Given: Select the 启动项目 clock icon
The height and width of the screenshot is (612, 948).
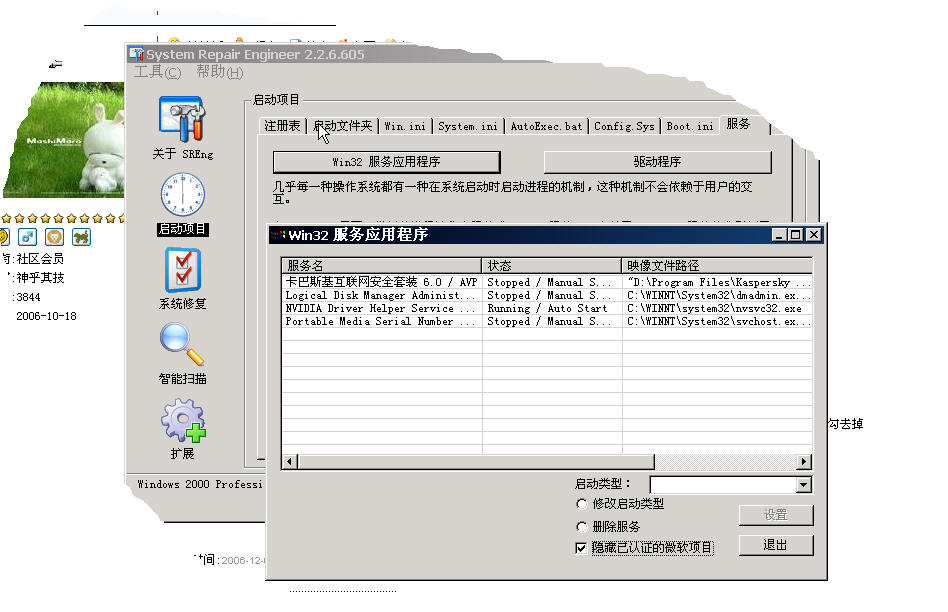Looking at the screenshot, I should (182, 195).
